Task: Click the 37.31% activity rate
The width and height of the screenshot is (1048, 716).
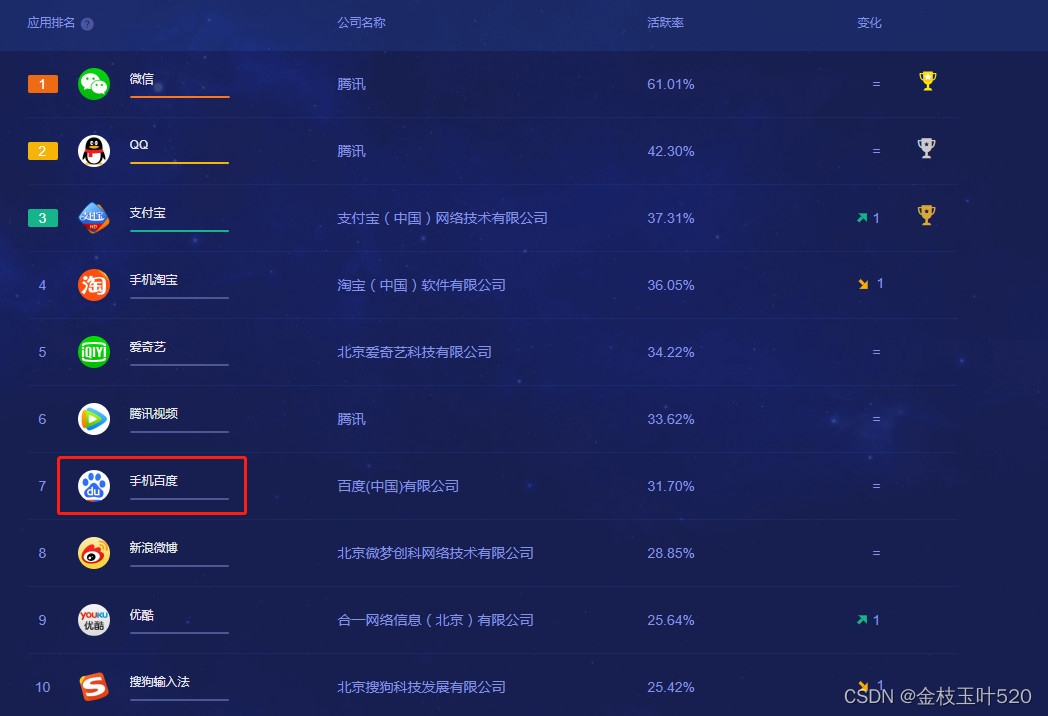Action: pos(670,218)
